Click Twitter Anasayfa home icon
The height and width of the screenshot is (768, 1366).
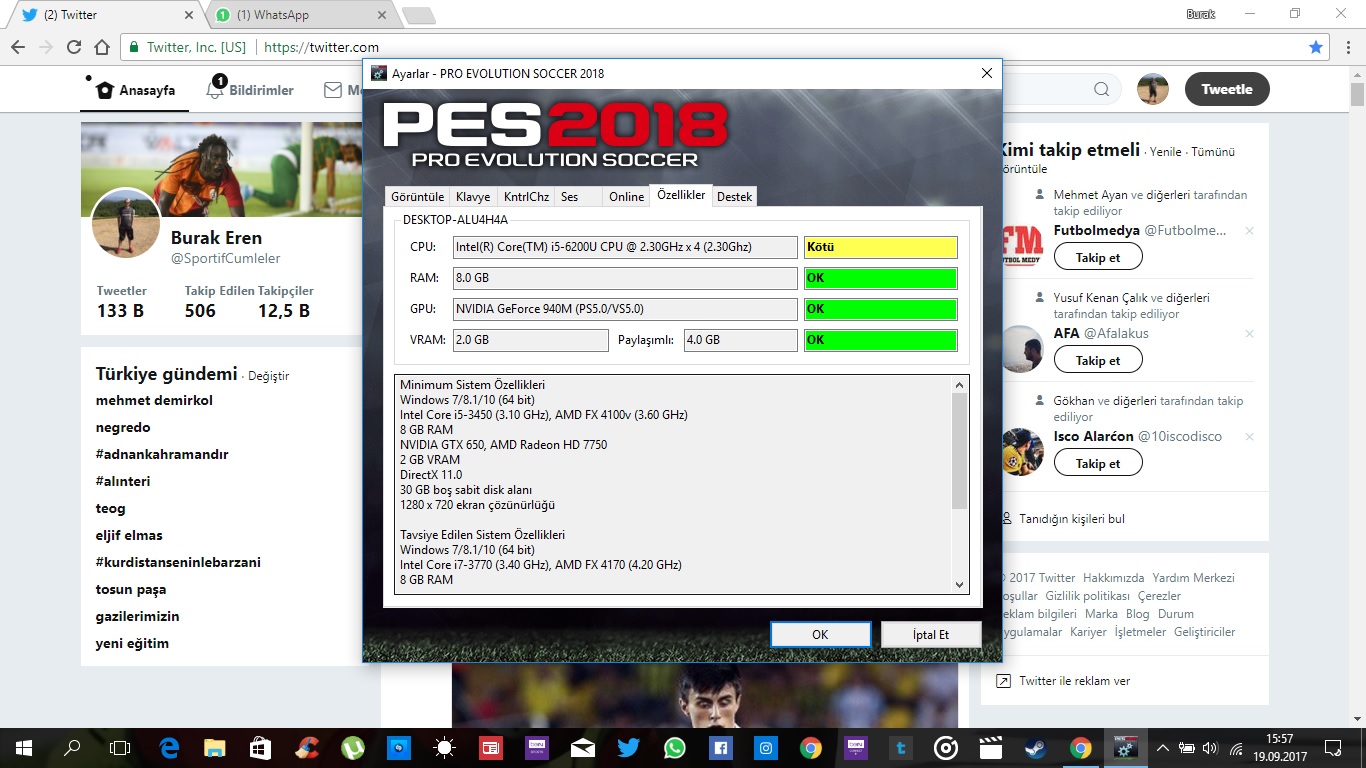pyautogui.click(x=105, y=90)
